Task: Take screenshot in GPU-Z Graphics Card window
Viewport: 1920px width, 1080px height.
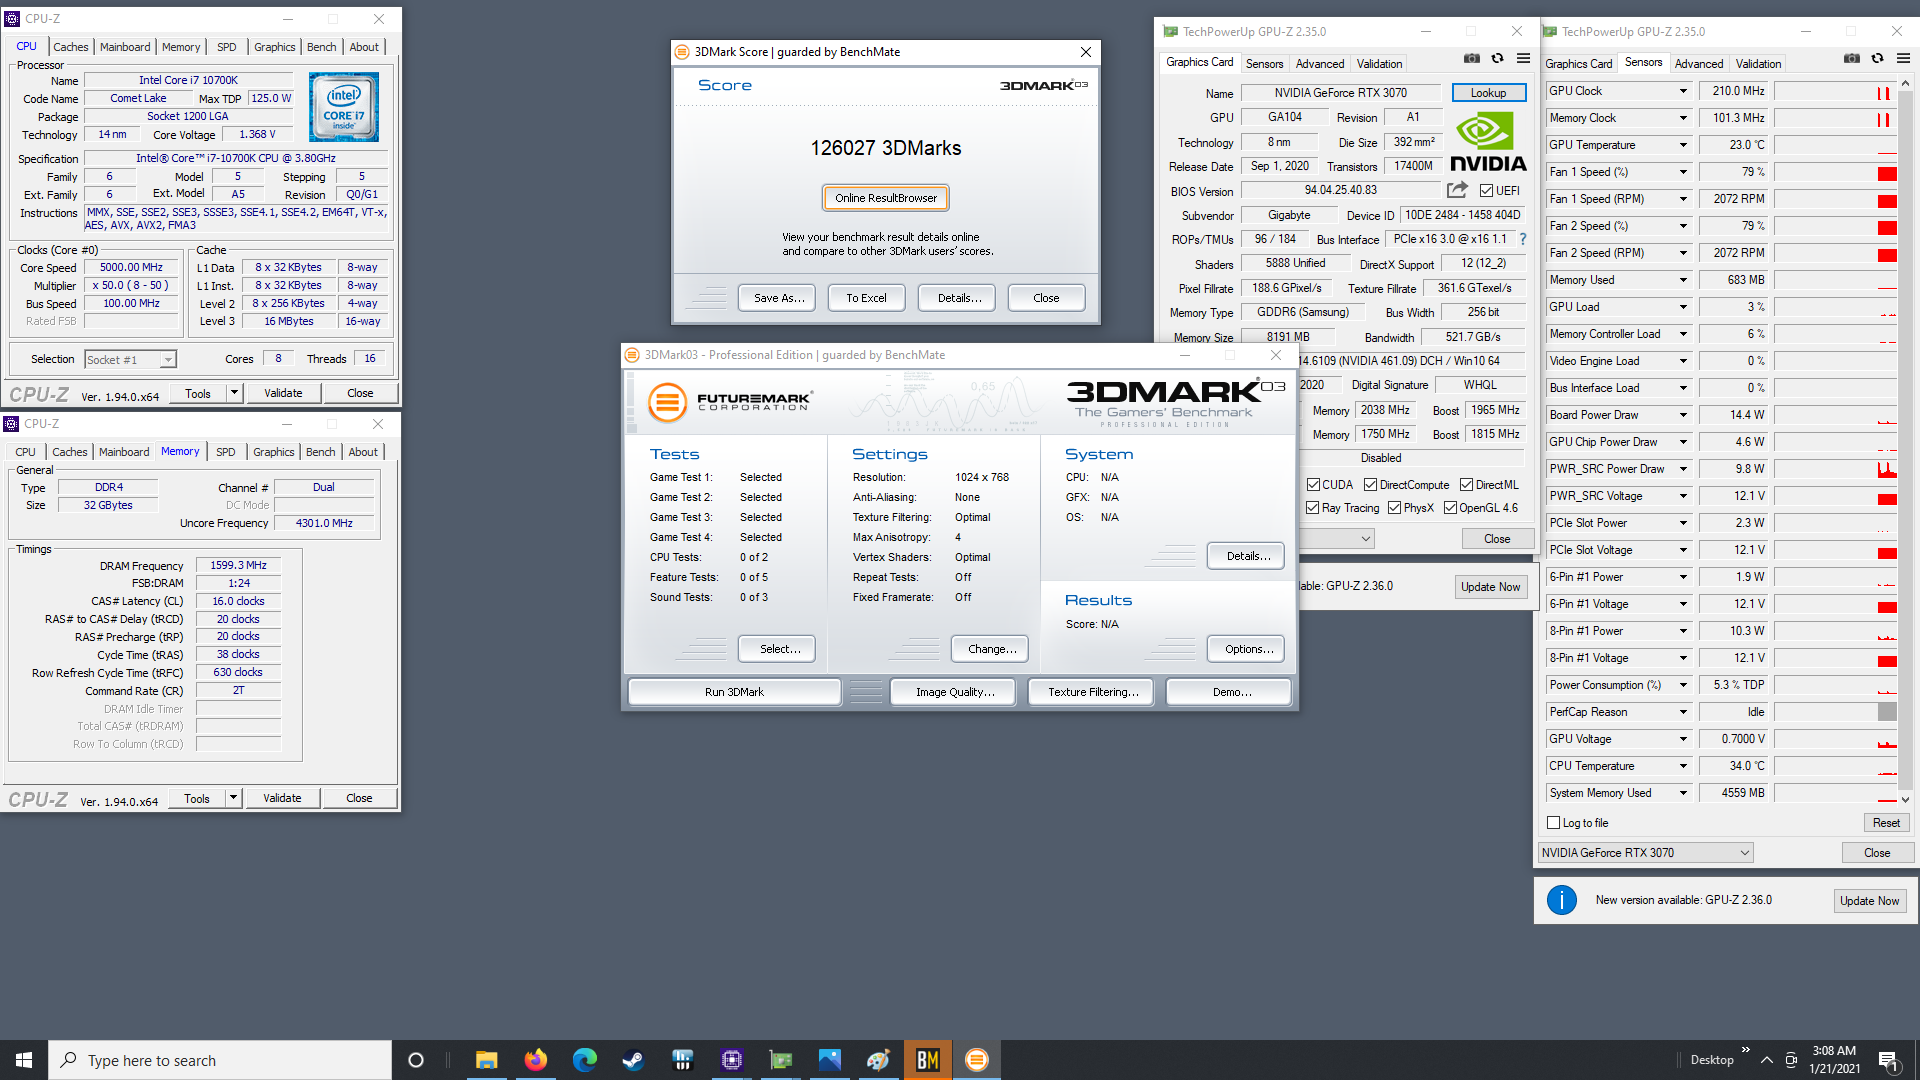Action: (x=1472, y=59)
